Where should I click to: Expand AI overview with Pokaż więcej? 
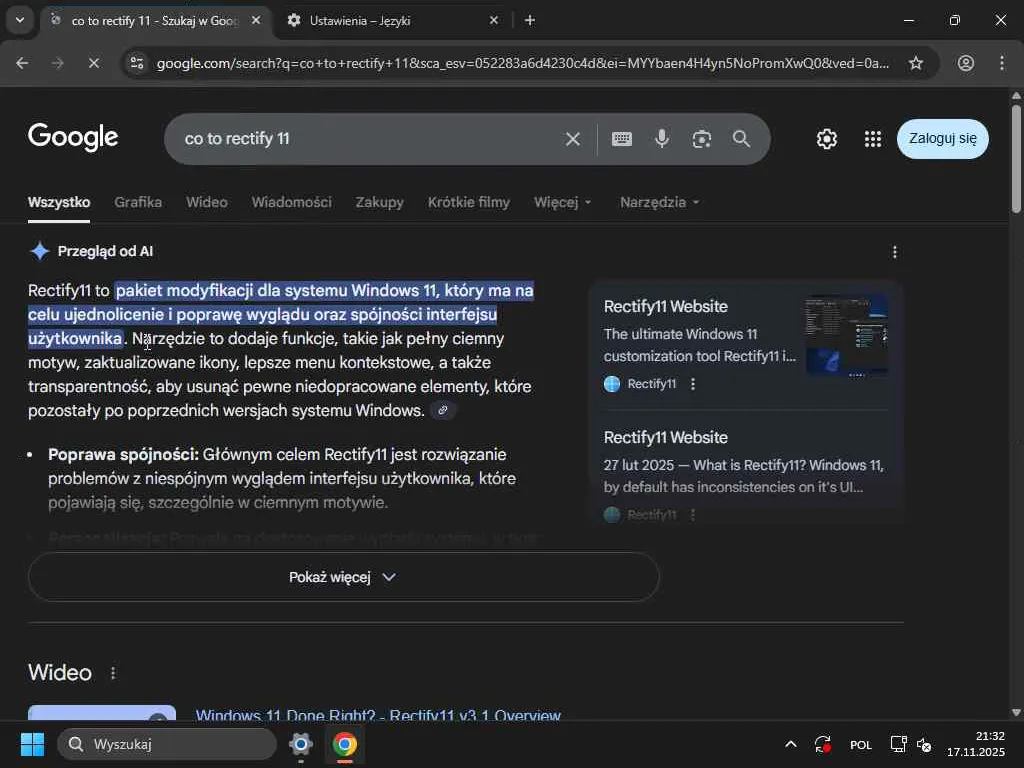pos(344,577)
